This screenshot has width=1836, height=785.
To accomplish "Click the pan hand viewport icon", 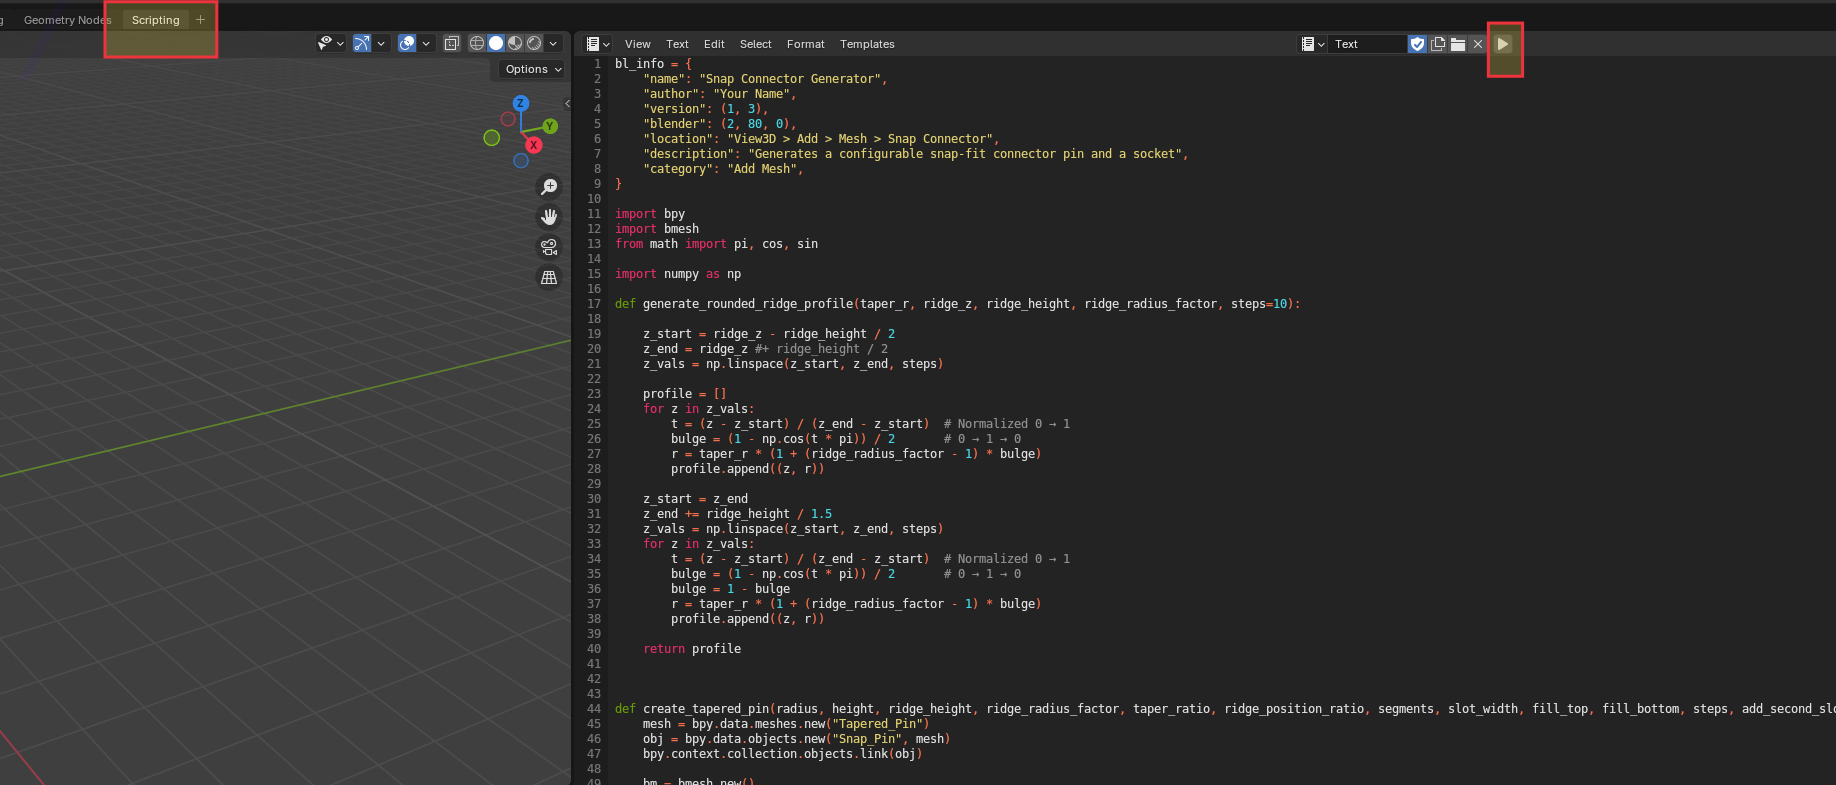I will pyautogui.click(x=549, y=217).
